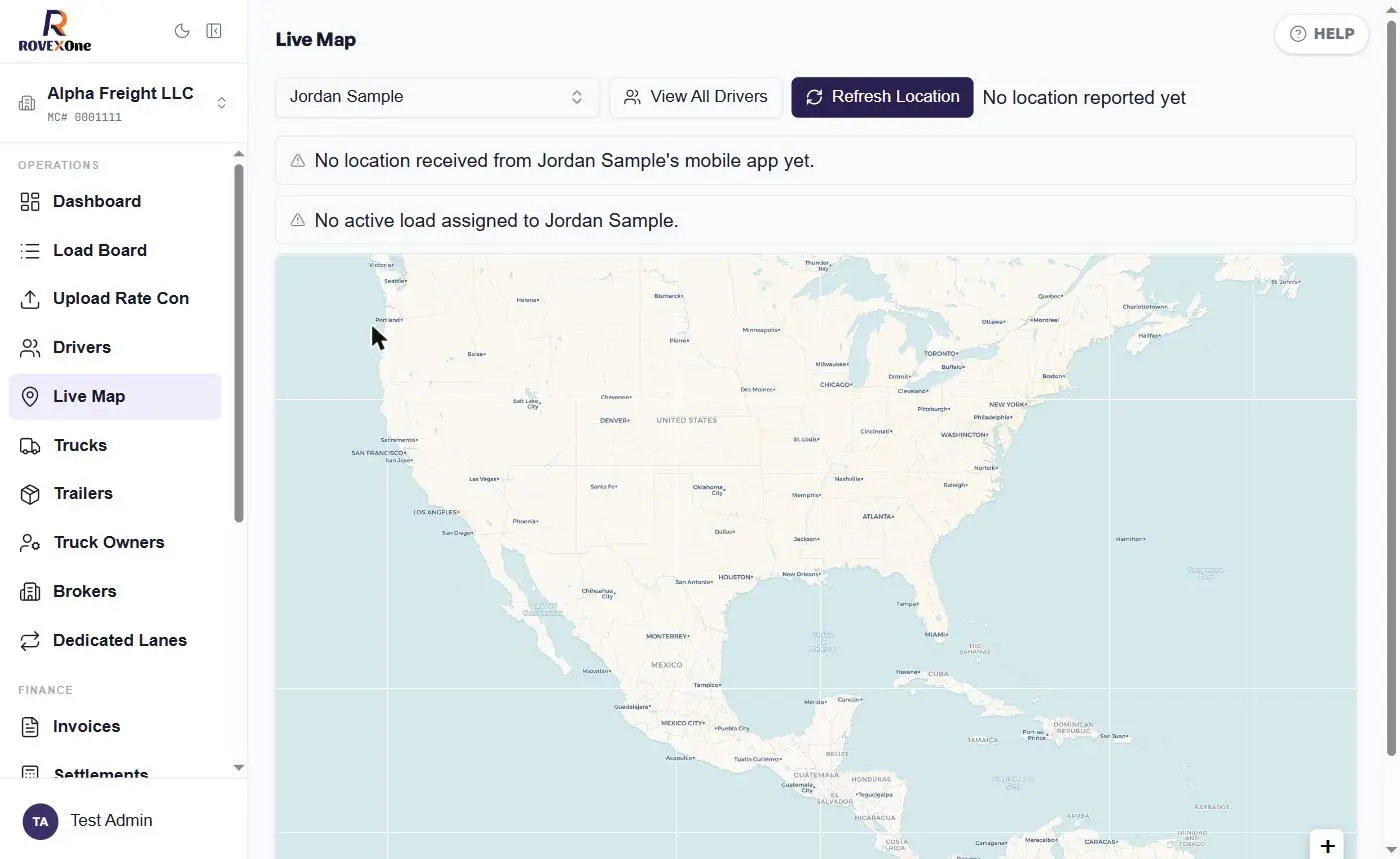Click the 'No active load assigned' warning message

point(815,220)
